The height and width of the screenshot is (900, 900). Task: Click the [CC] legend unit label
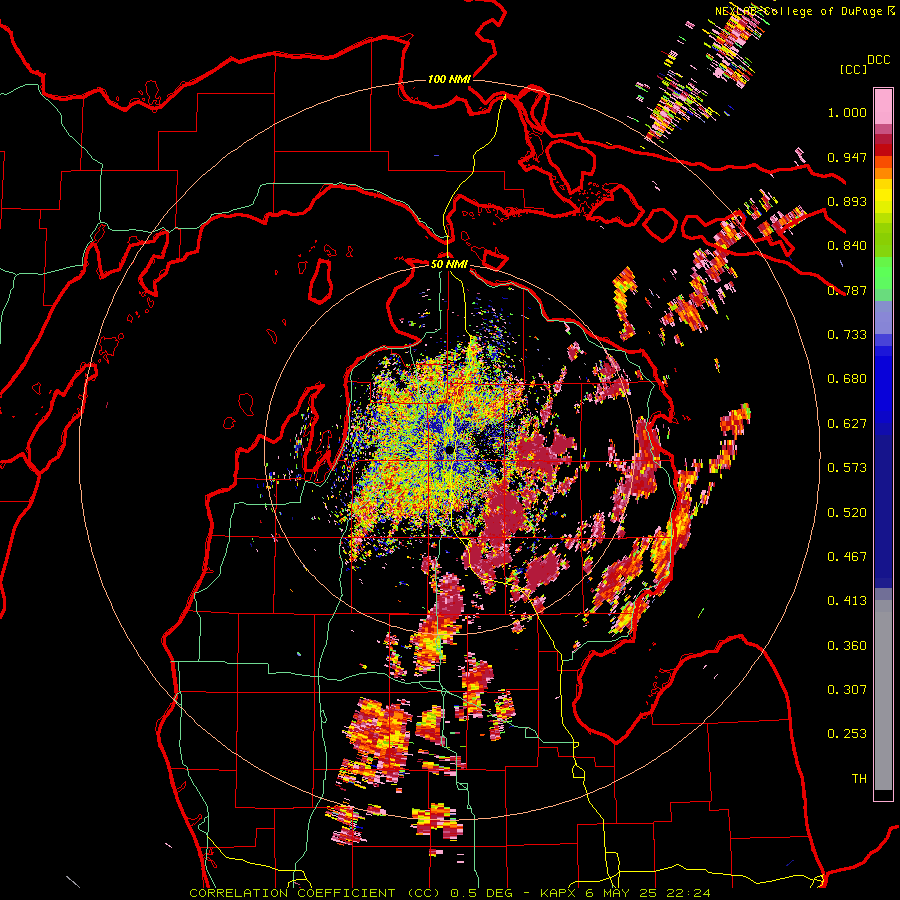(x=853, y=69)
